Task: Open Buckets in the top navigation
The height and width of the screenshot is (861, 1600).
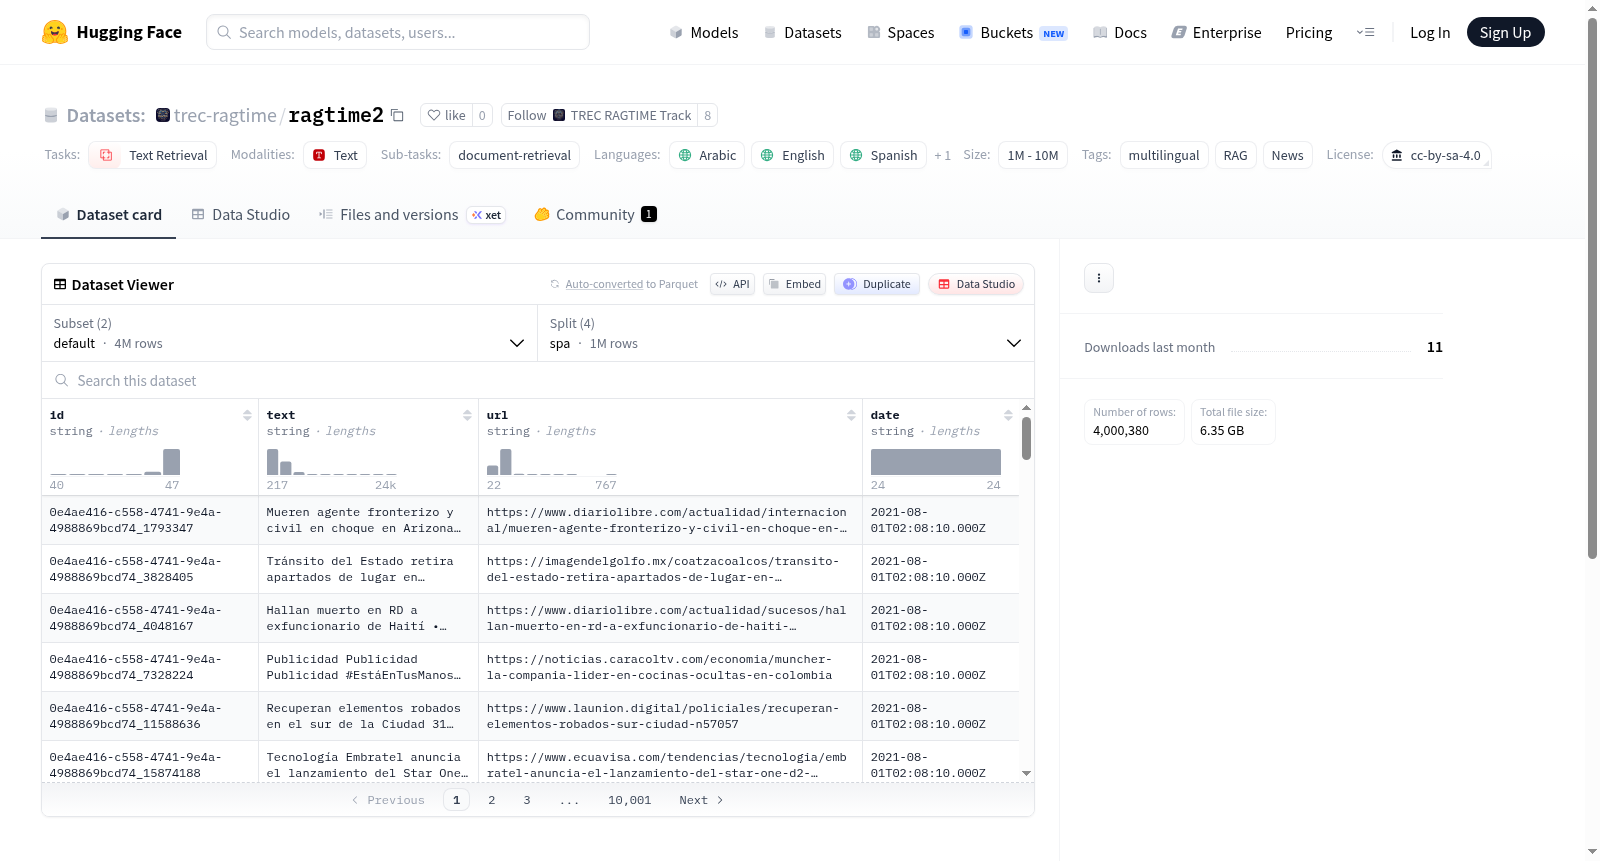Action: 1013,32
